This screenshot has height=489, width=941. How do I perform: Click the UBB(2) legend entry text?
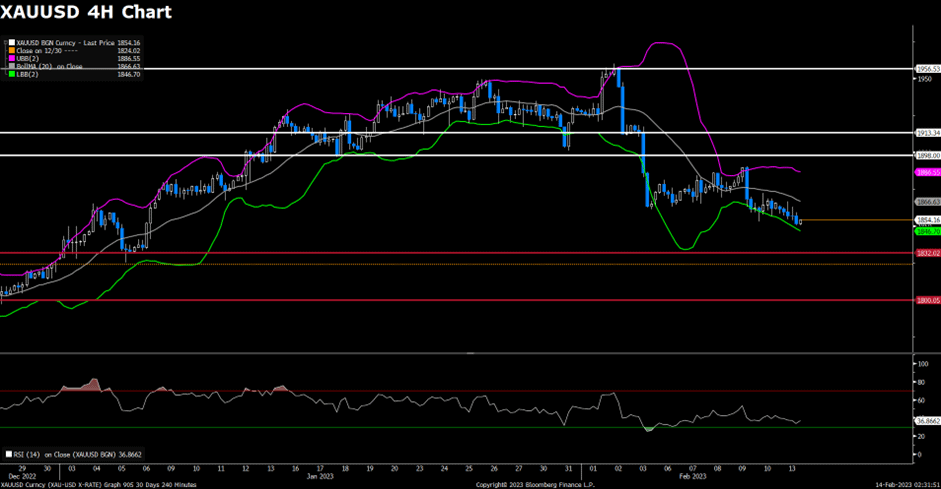(27, 58)
